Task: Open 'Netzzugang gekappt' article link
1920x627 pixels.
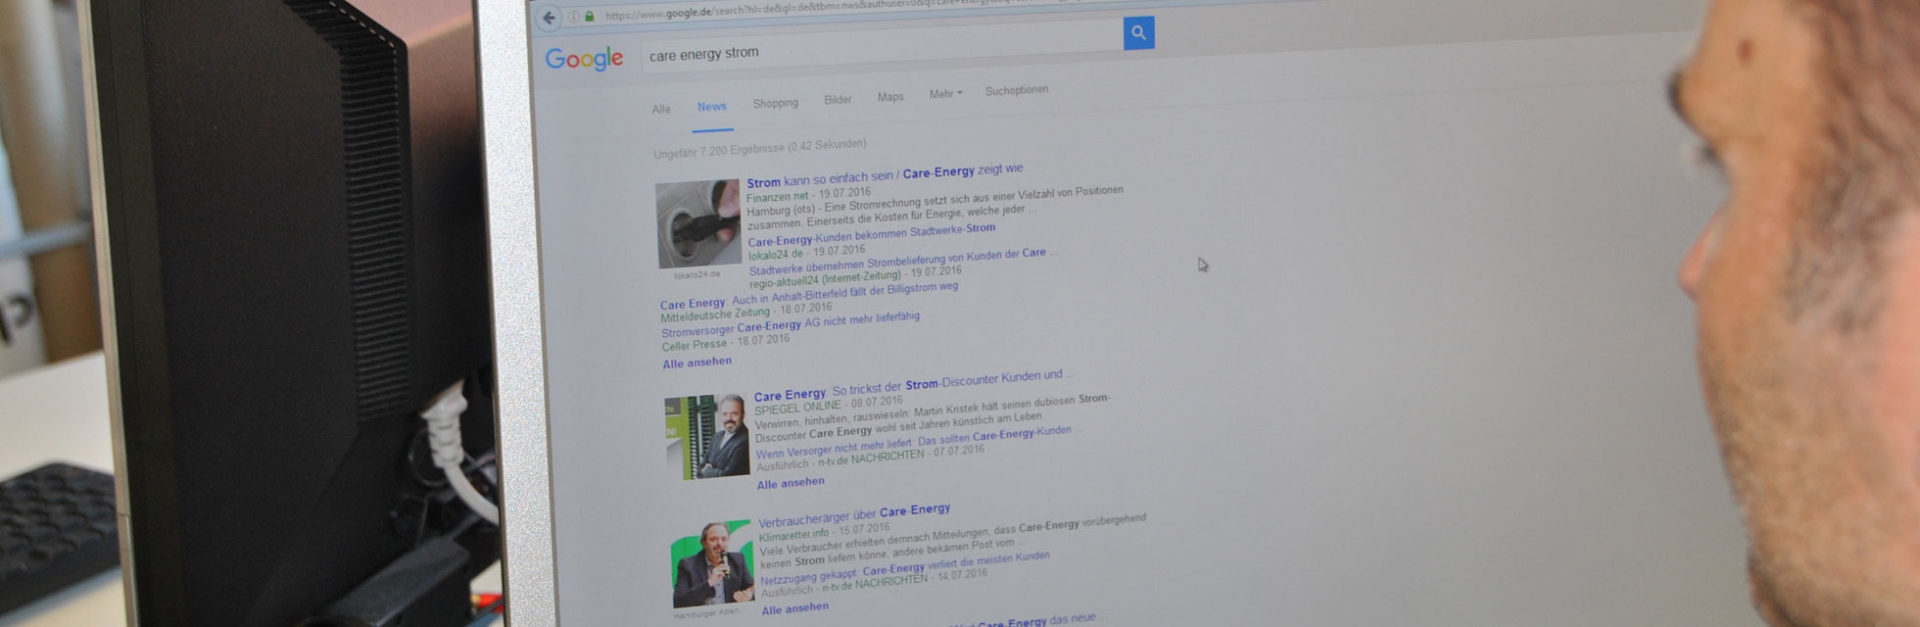Action: [905, 568]
